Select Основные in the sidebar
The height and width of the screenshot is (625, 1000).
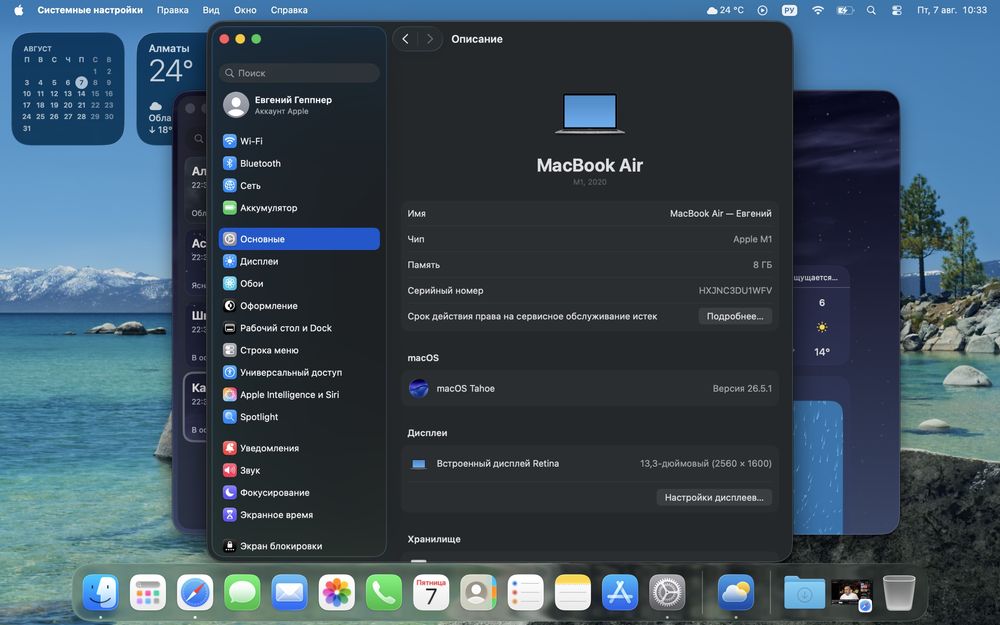[x=299, y=239]
